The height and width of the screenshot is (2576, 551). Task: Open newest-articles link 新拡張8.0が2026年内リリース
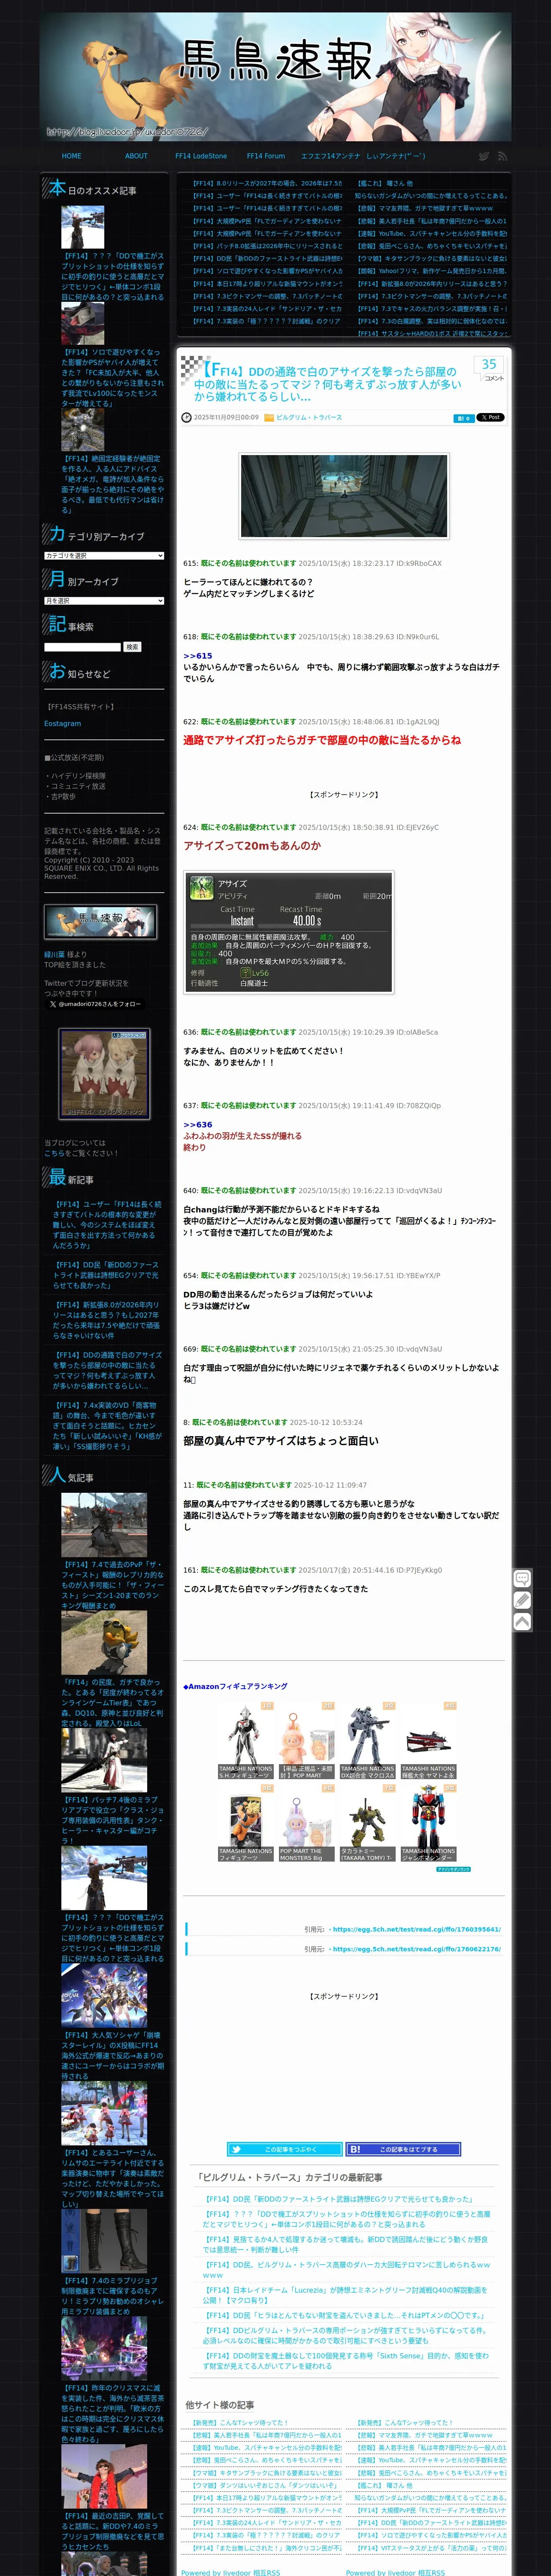(x=106, y=1320)
